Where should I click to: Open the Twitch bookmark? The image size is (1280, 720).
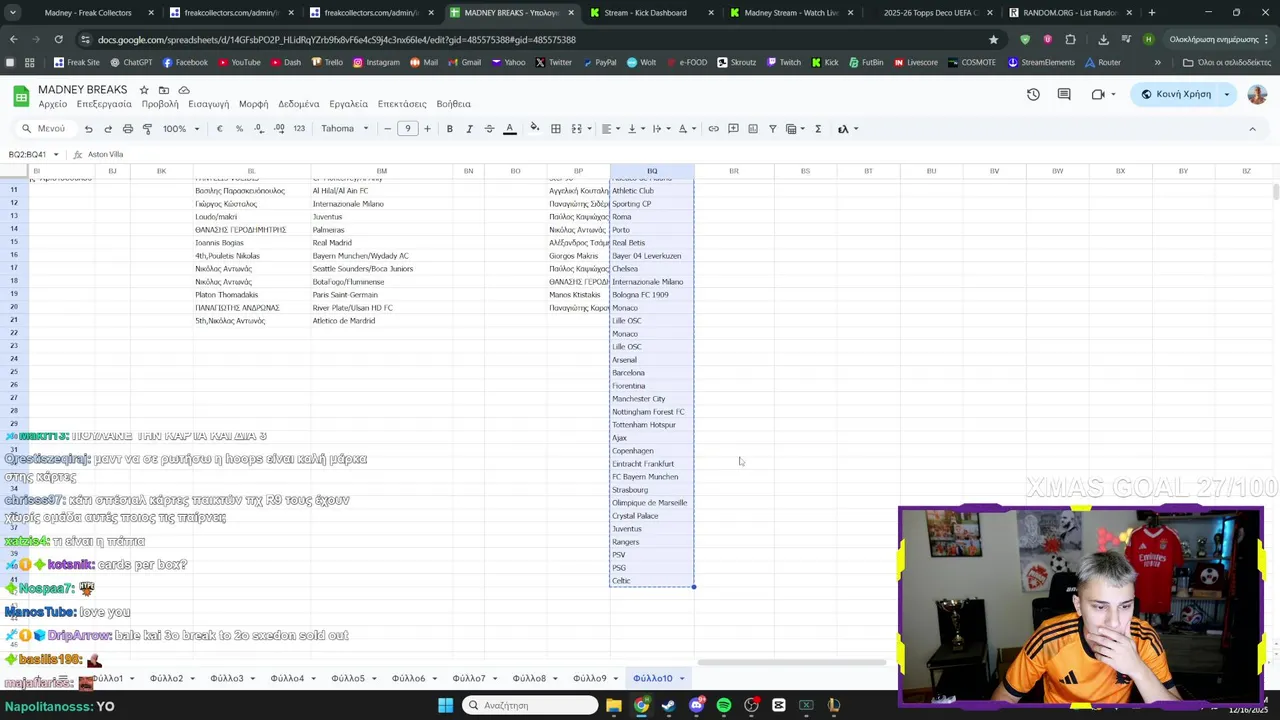[x=783, y=62]
